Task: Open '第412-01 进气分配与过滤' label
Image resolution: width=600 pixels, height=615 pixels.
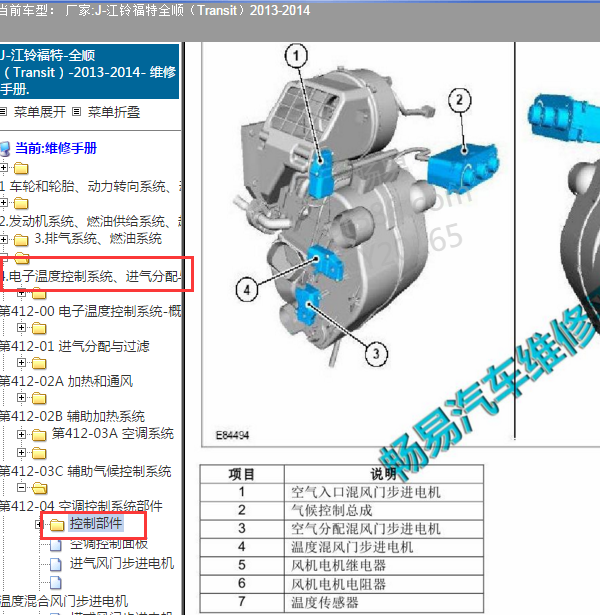Action: pos(75,346)
